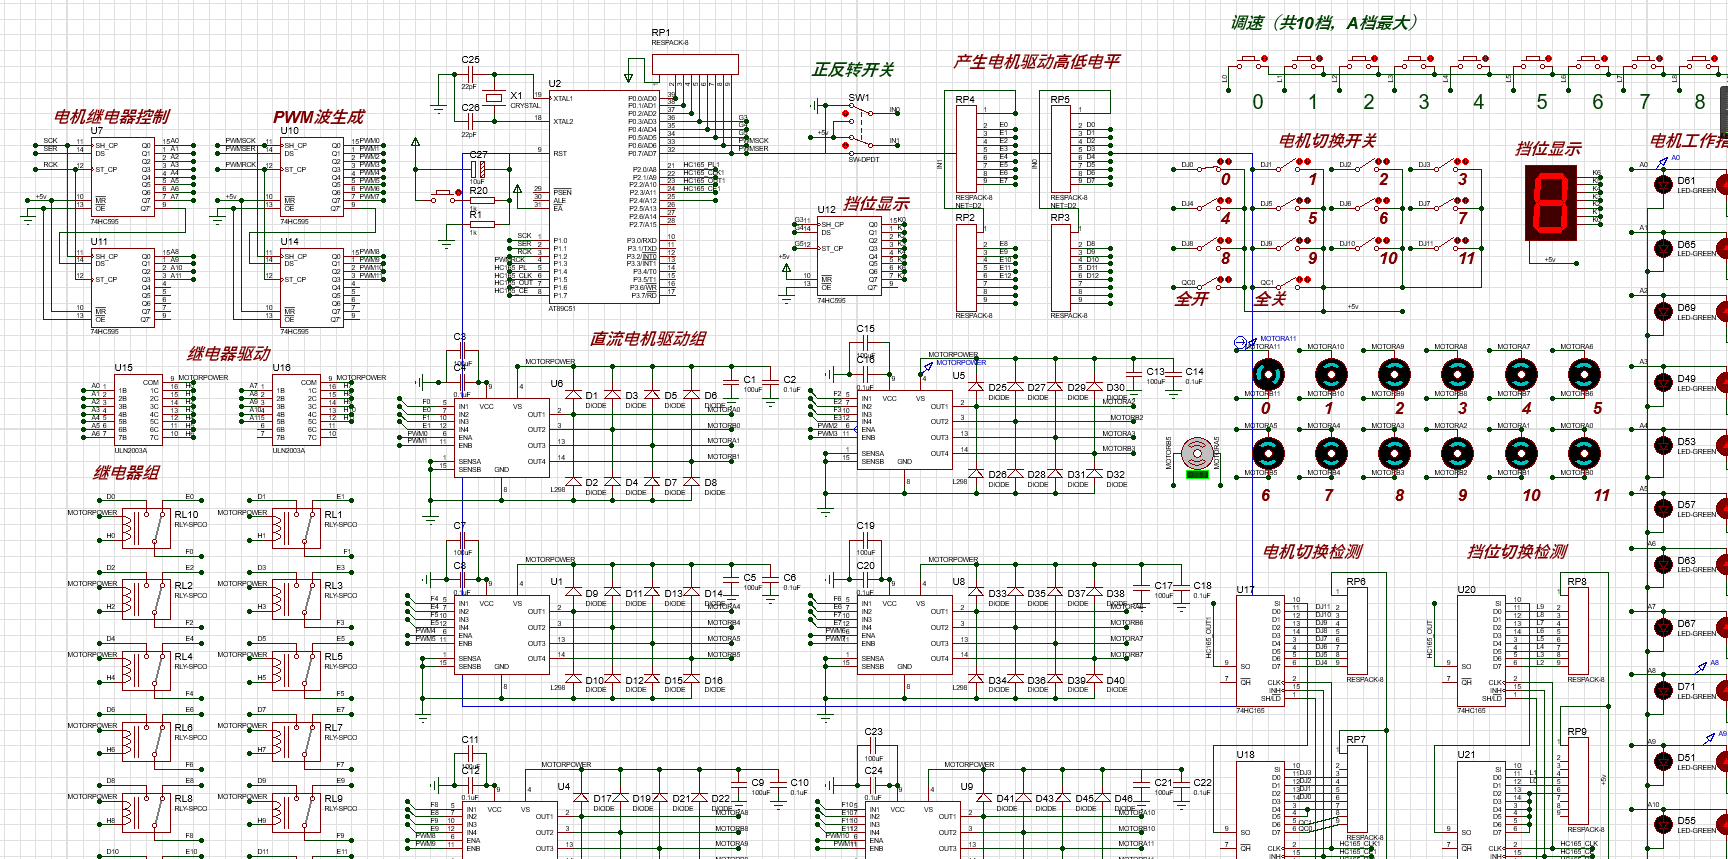Select relay RL4 symbol

[146, 669]
